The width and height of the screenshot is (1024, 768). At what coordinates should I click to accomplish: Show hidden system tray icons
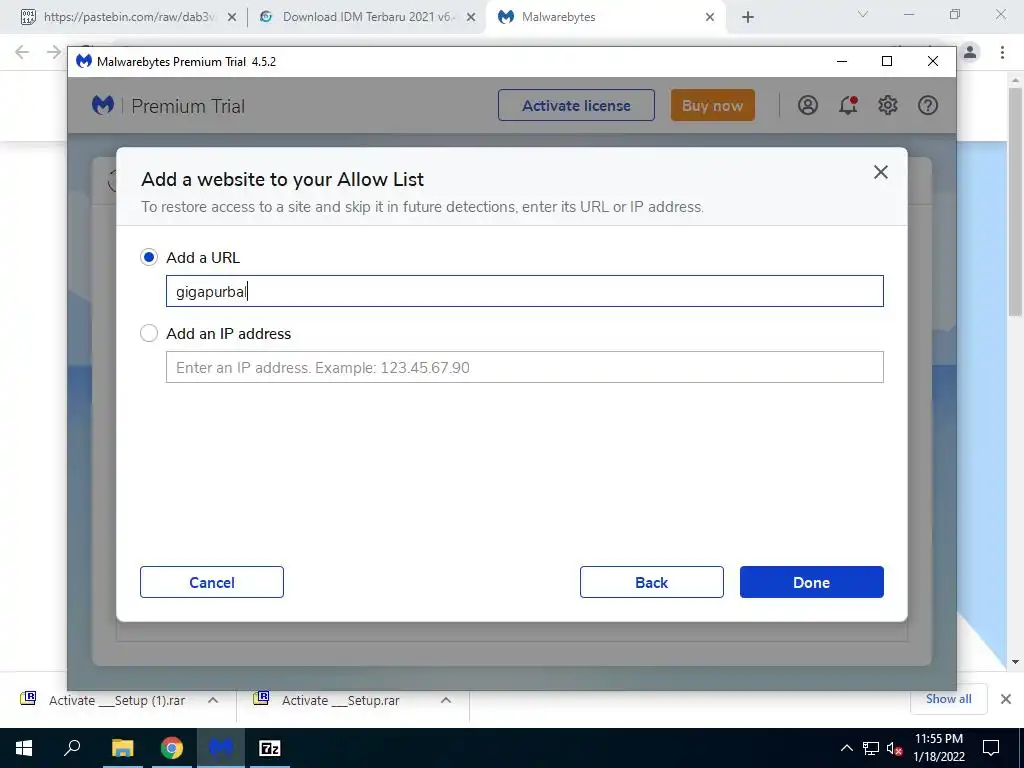click(x=846, y=748)
